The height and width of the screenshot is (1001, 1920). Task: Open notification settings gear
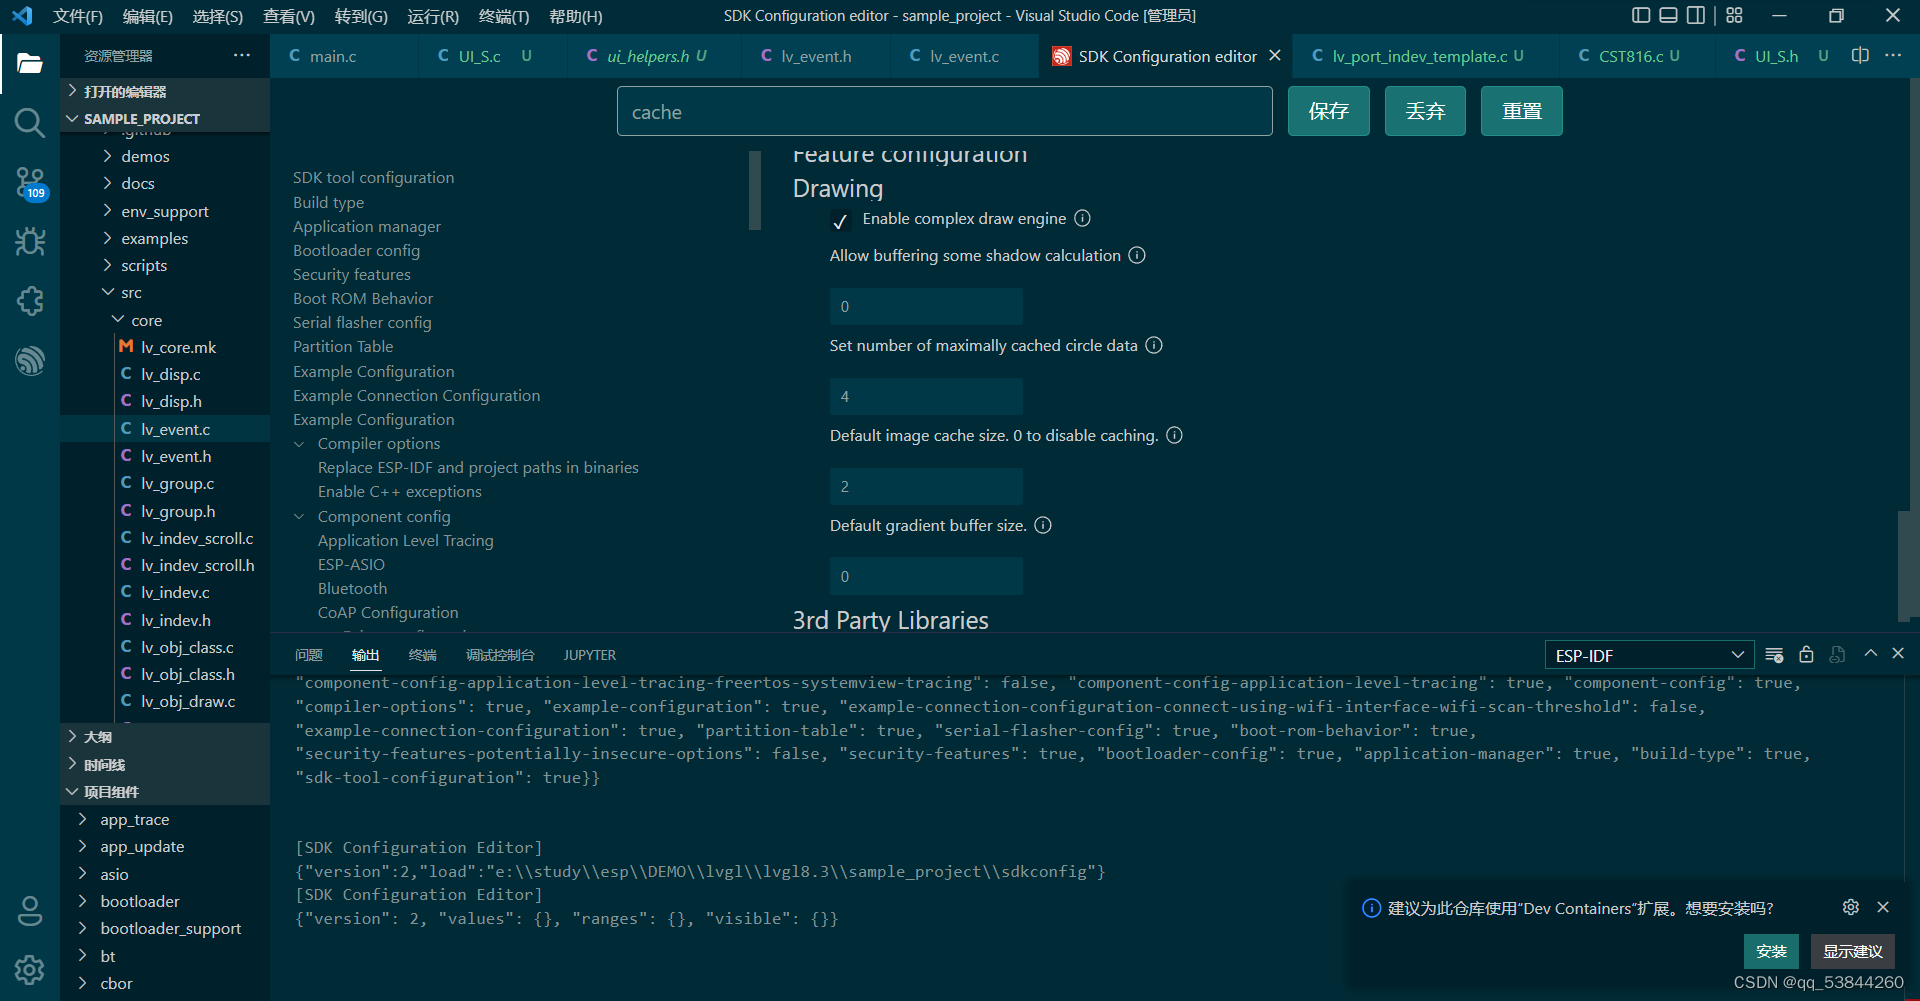1851,907
